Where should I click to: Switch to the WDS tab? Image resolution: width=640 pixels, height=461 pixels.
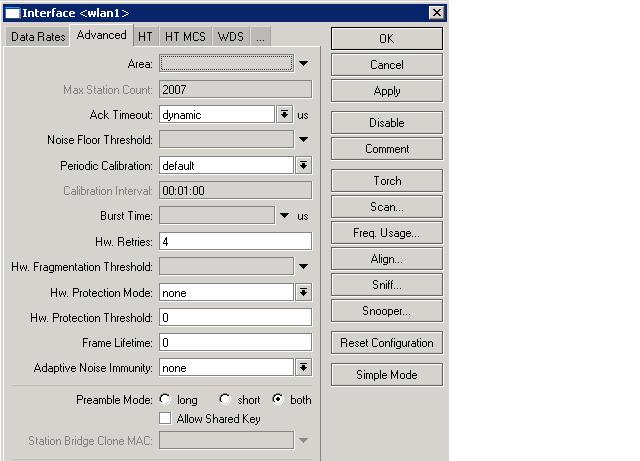pyautogui.click(x=231, y=37)
